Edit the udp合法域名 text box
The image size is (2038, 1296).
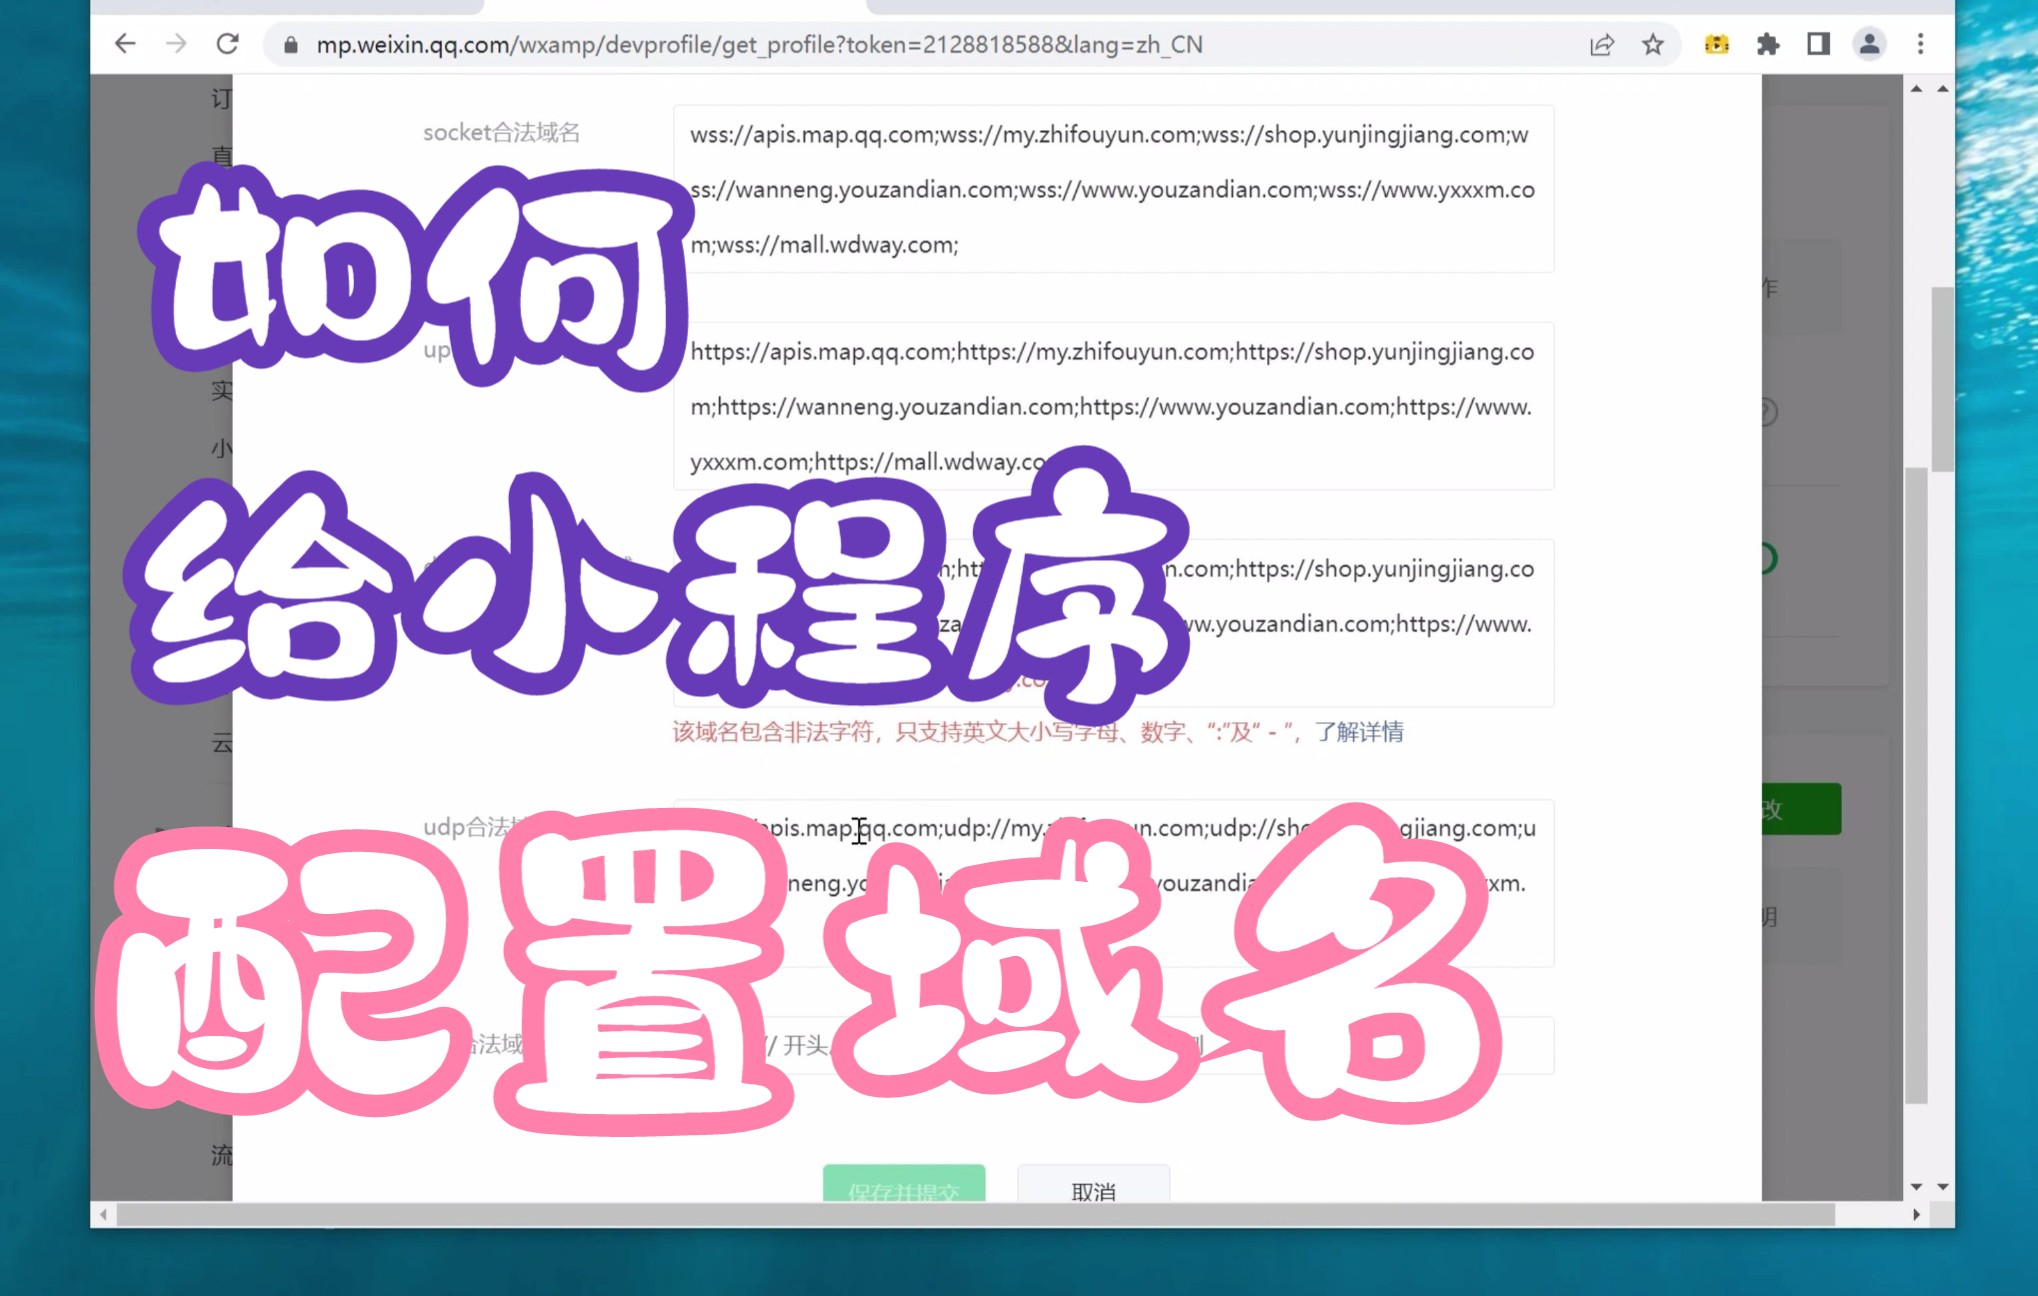pyautogui.click(x=1113, y=883)
